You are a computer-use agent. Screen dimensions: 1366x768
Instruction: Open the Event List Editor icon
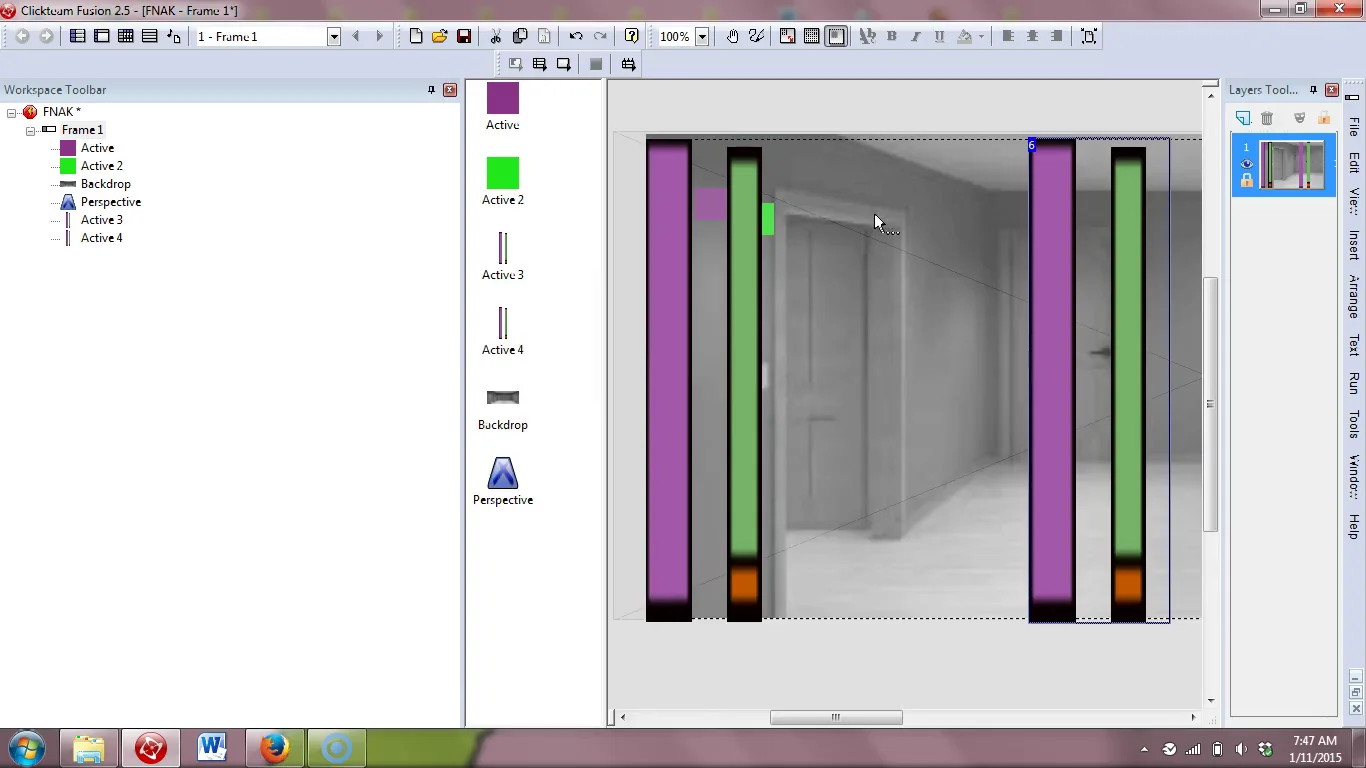[x=150, y=36]
